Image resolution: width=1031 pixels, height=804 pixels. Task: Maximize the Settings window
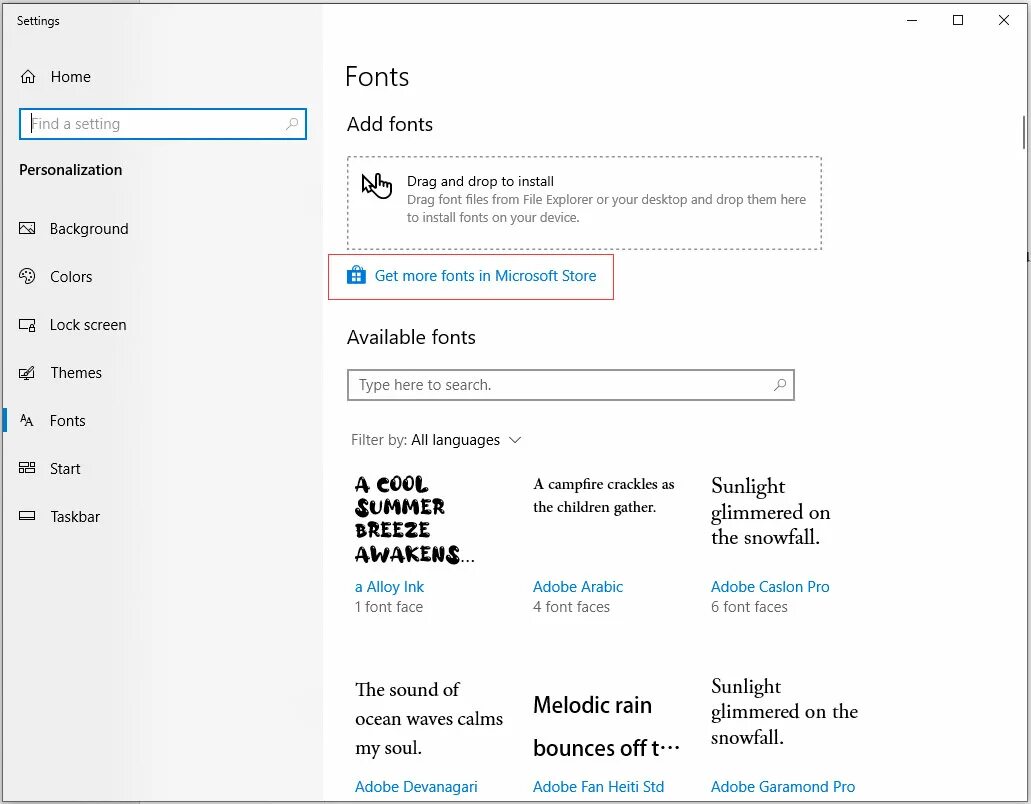point(958,20)
